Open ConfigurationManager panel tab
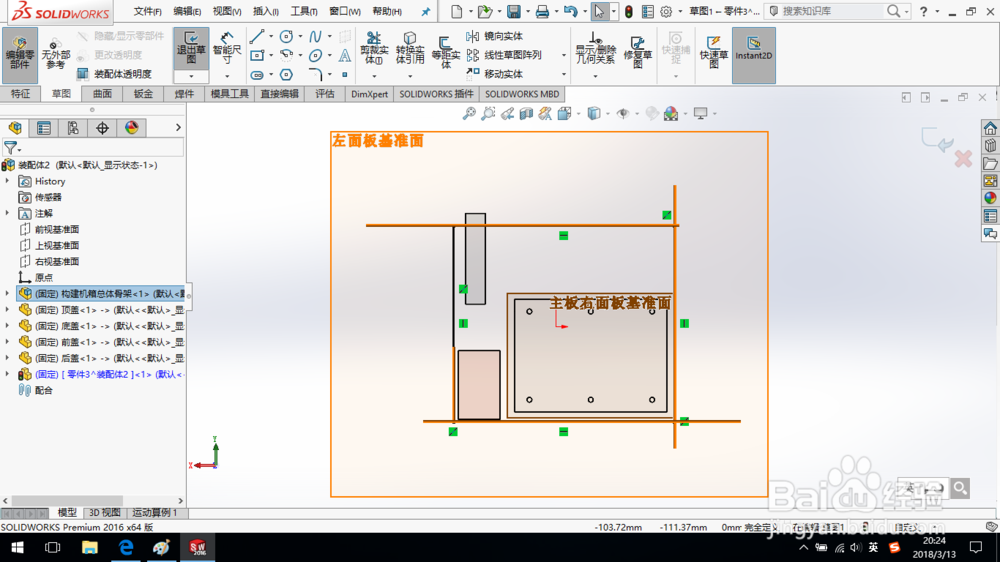 click(73, 128)
